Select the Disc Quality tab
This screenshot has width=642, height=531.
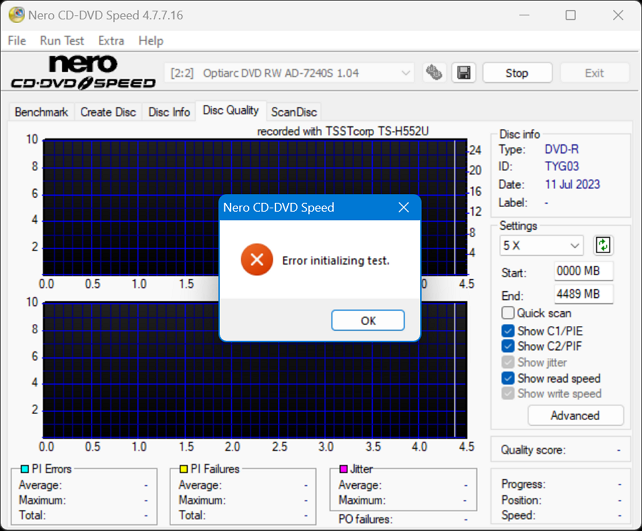coord(231,111)
